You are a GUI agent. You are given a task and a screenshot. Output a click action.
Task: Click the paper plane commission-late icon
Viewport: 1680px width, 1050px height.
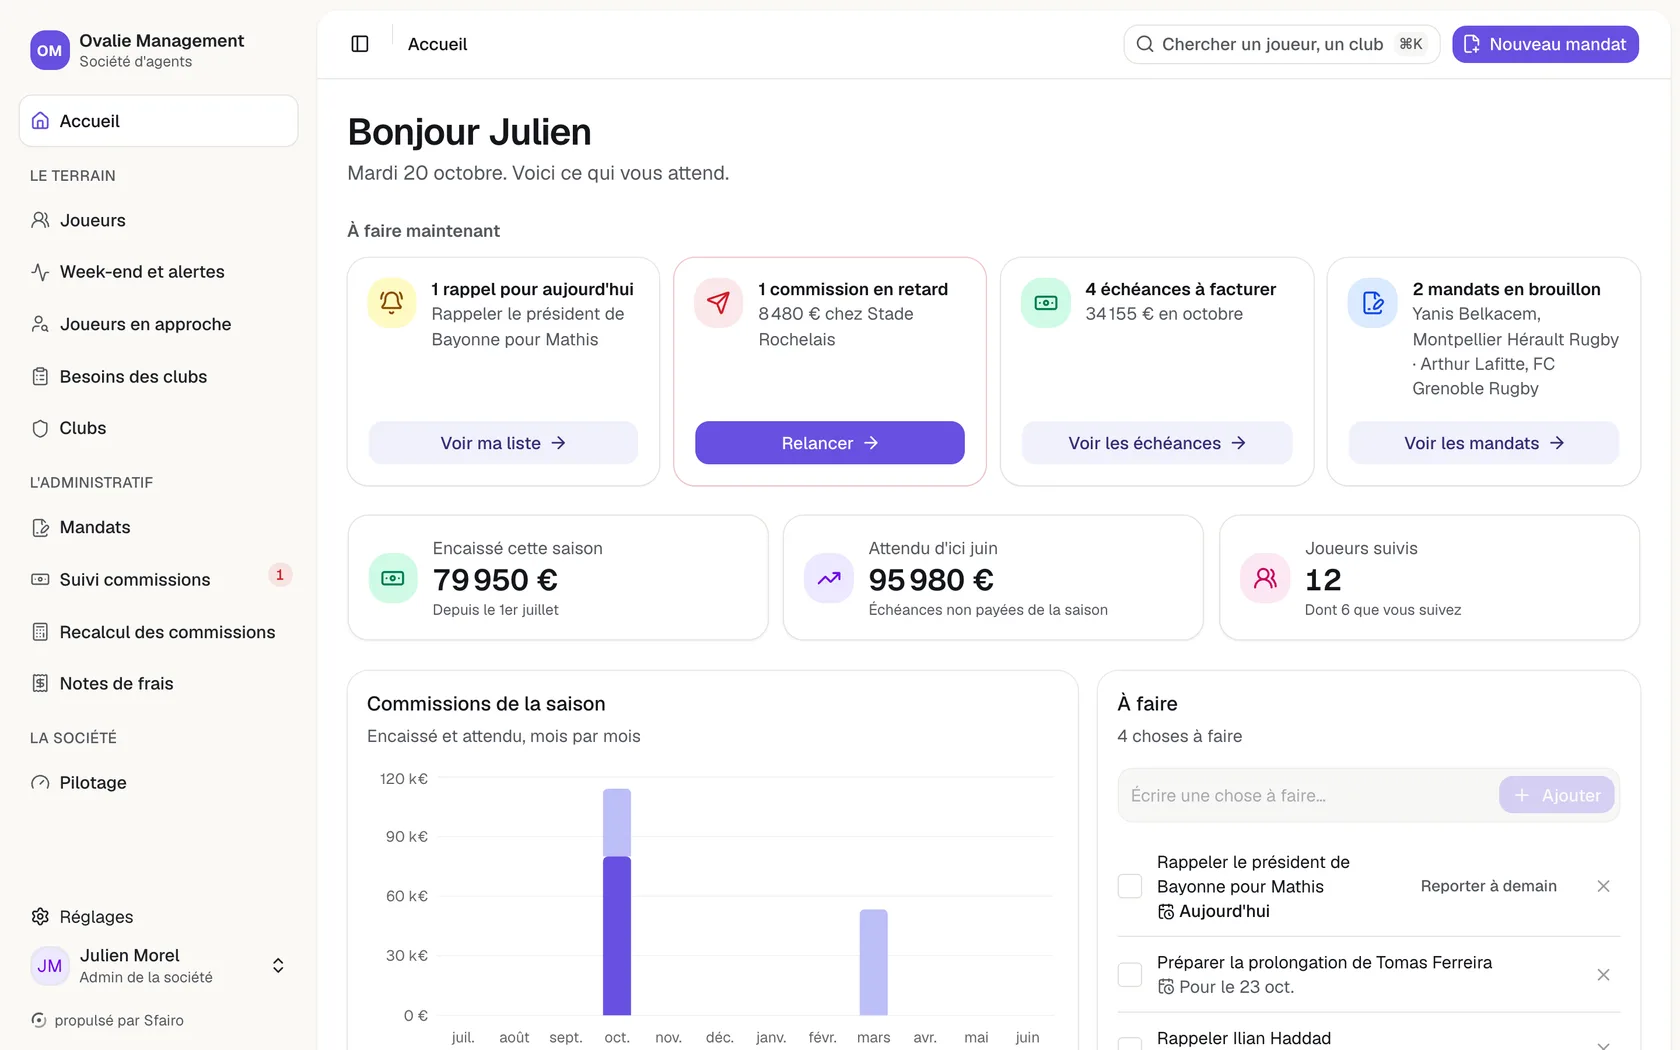719,303
